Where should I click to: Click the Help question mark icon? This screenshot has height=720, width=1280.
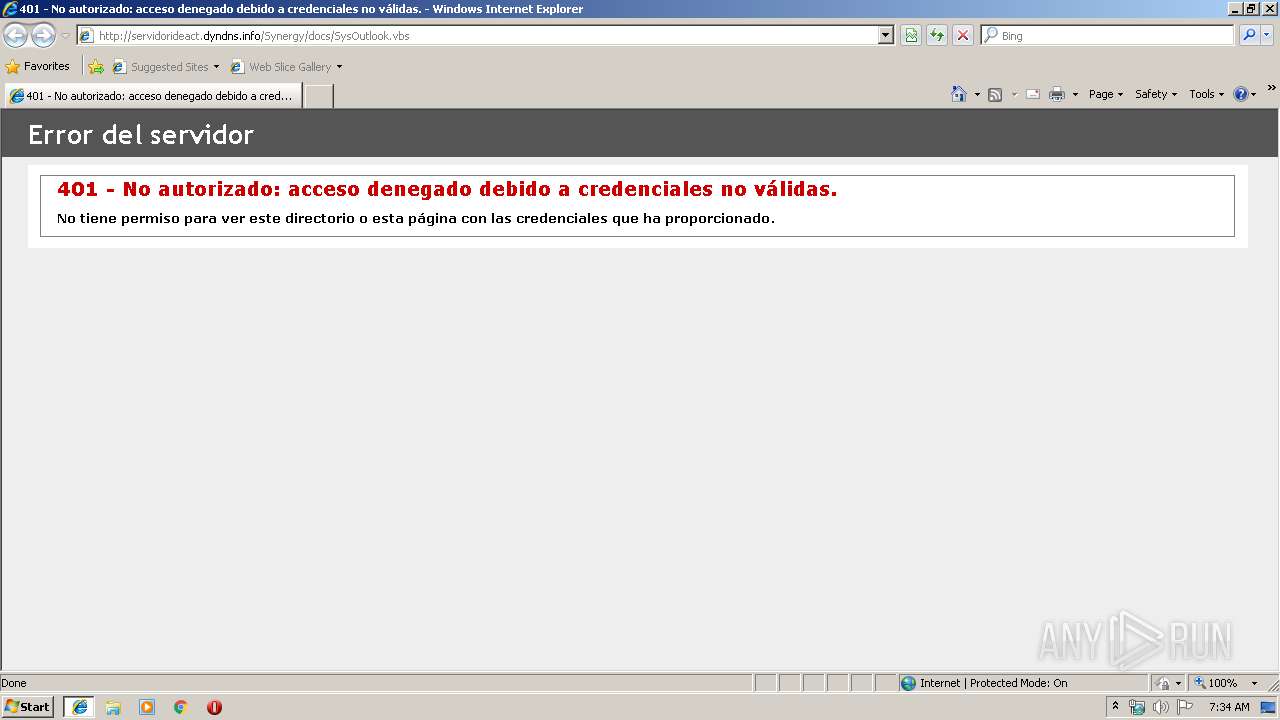click(x=1241, y=94)
